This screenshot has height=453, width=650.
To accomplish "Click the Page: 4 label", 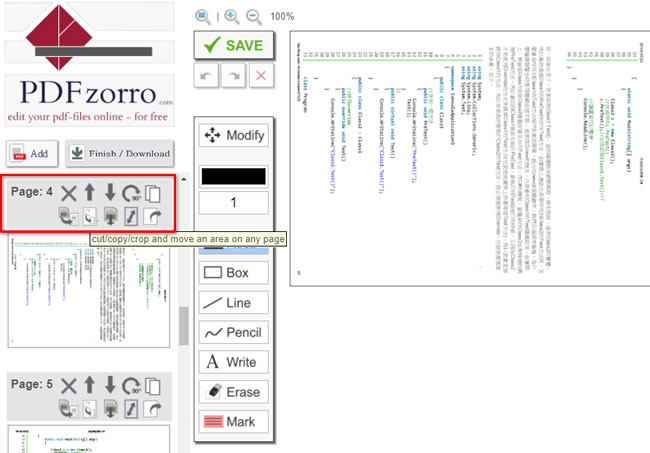I will click(x=32, y=191).
